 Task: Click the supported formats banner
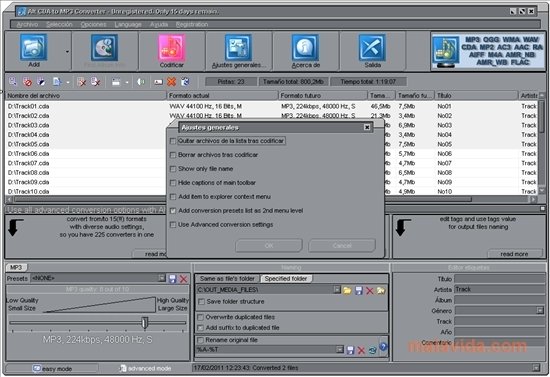488,51
